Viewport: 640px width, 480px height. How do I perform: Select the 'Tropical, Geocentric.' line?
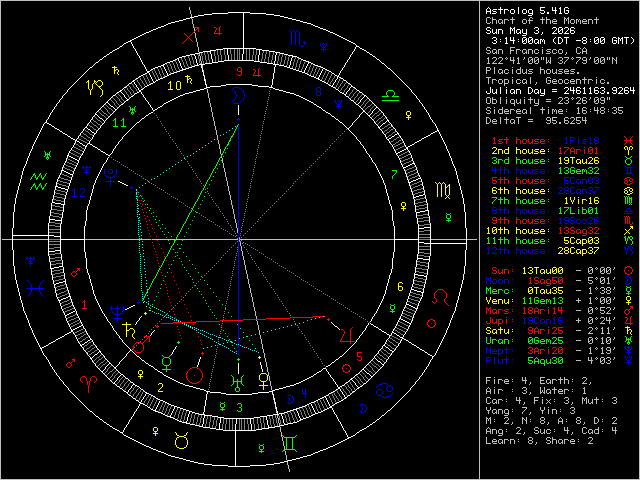click(x=548, y=81)
